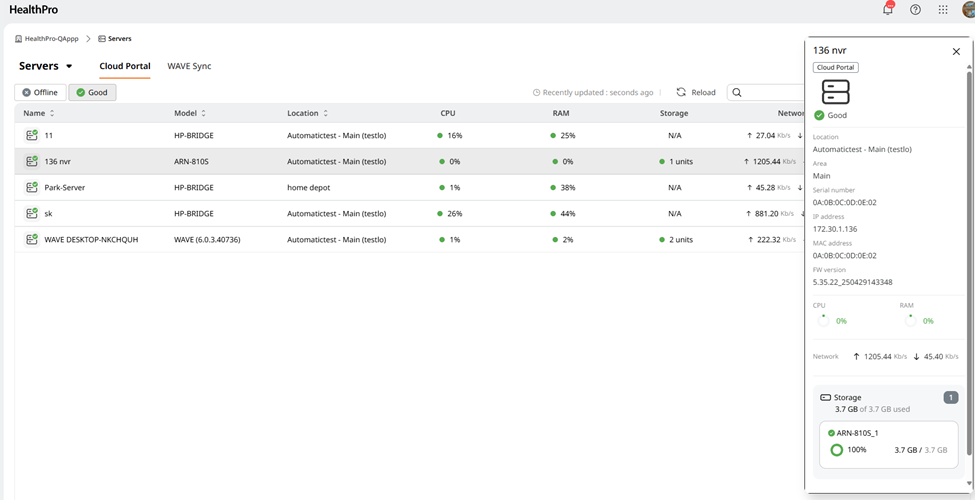This screenshot has width=975, height=500.
Task: Click the server icon beside WAVE DESKTOP-NKCHQUH
Action: (x=32, y=239)
